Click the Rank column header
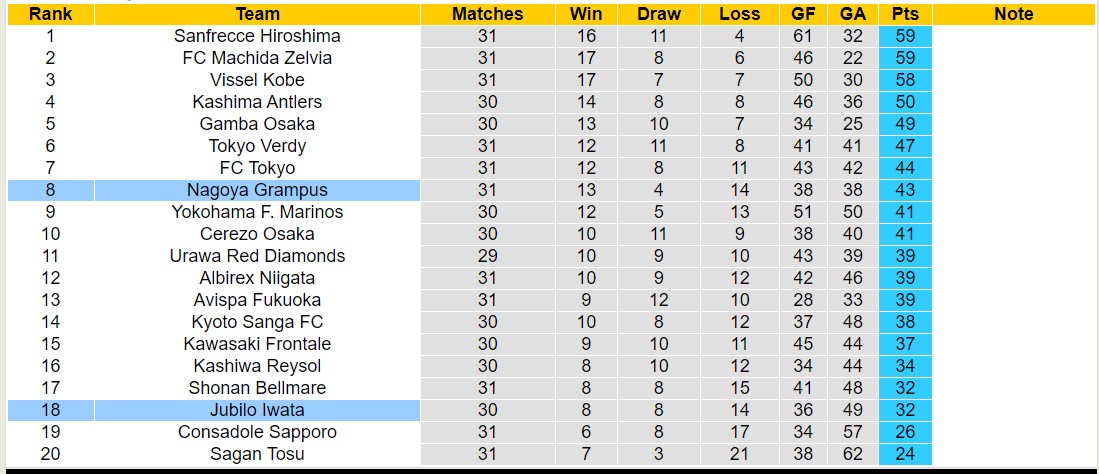 pos(50,14)
